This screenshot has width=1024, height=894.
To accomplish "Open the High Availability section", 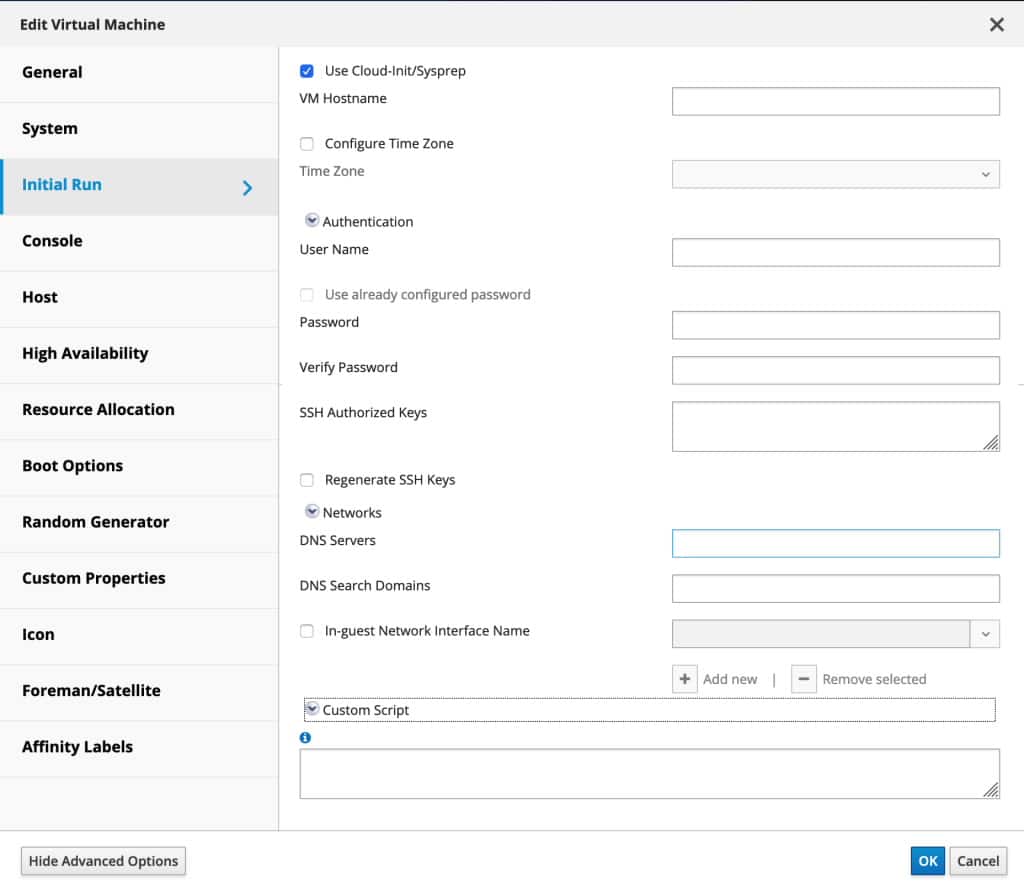I will click(x=84, y=353).
